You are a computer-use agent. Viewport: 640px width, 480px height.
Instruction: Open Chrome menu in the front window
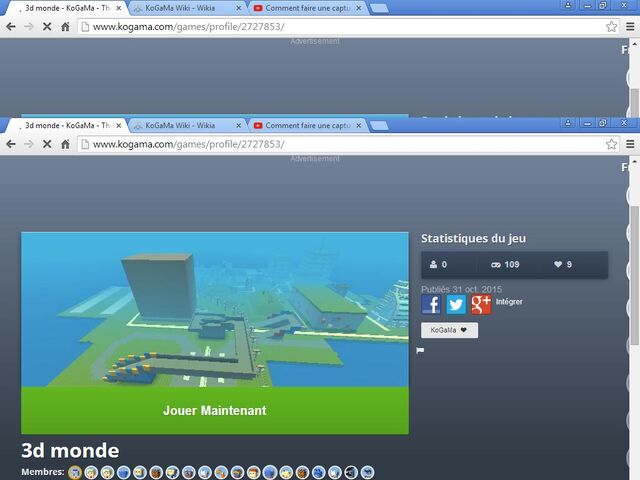point(630,144)
